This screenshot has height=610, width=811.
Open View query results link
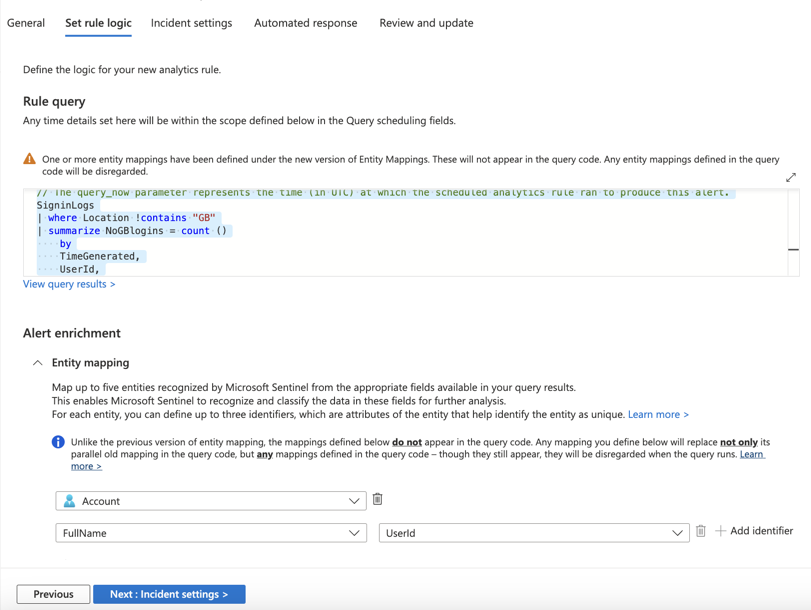[69, 284]
